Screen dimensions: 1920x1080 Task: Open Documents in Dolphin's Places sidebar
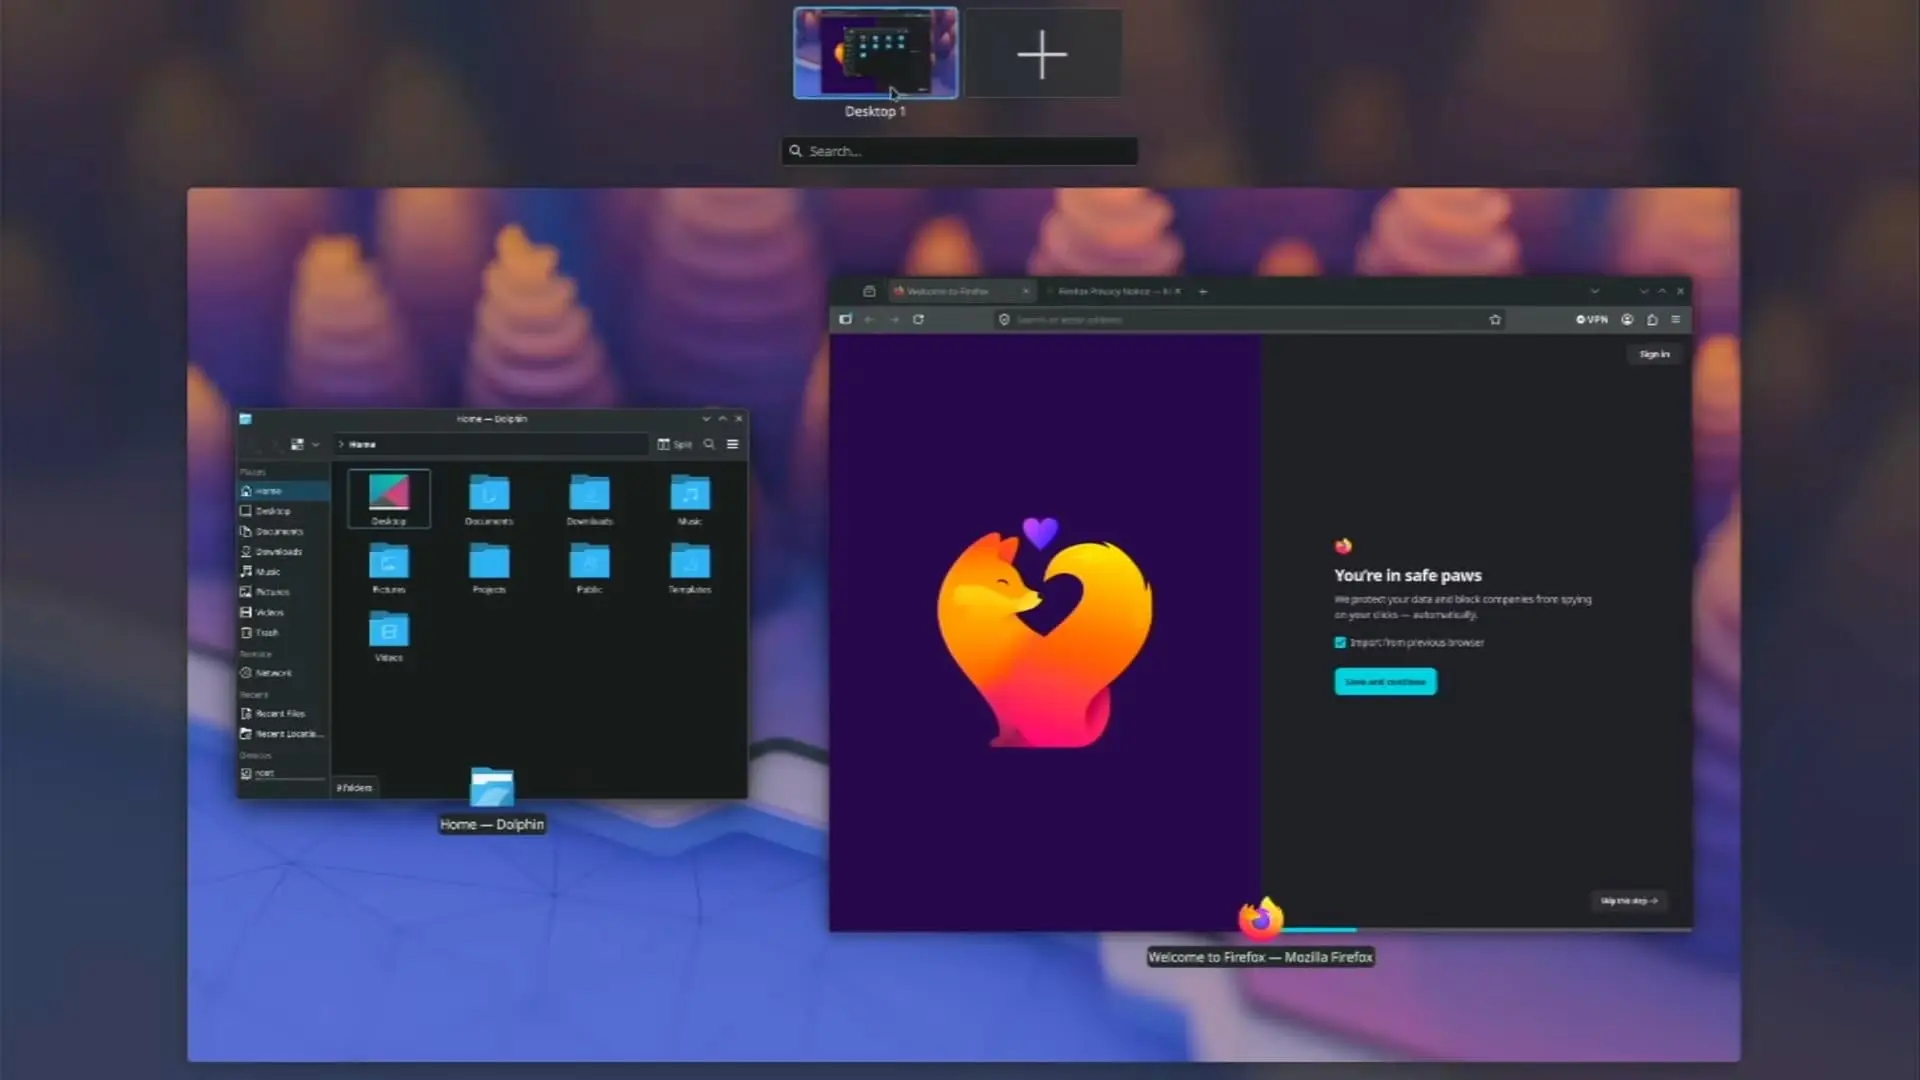[x=283, y=531]
